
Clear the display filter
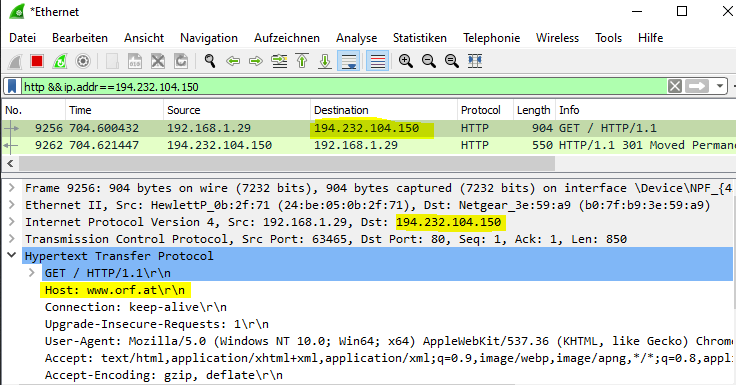[675, 86]
